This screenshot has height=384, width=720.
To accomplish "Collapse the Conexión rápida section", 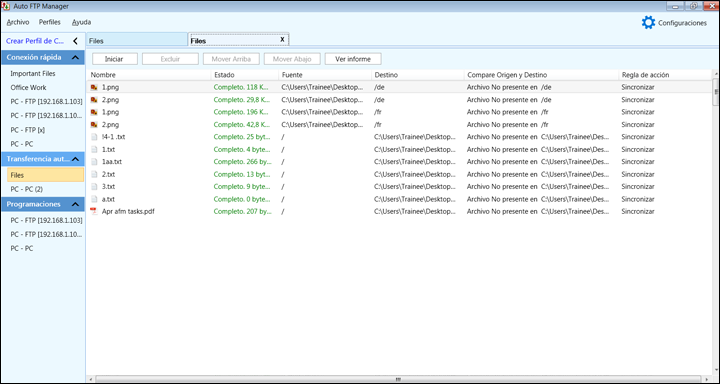I will [x=75, y=57].
